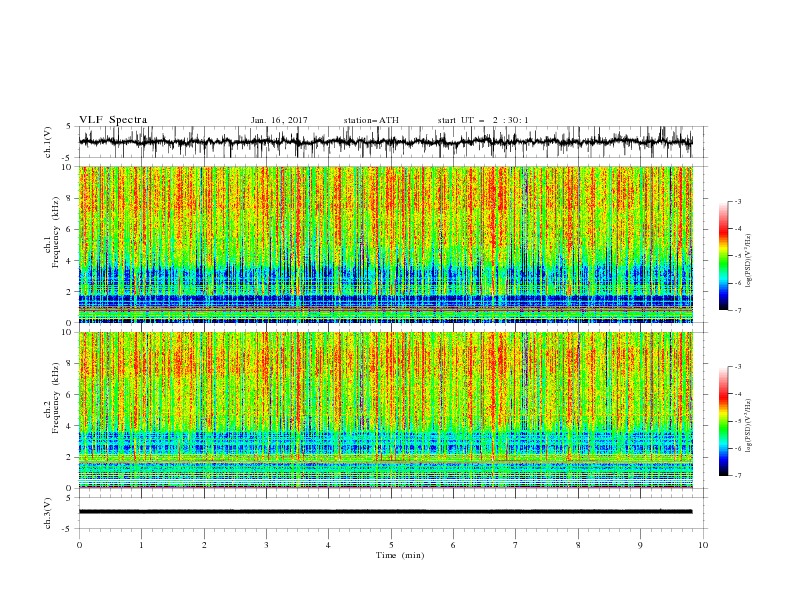The height and width of the screenshot is (612, 792).
Task: Click the "station=ATH" header label
Action: click(371, 120)
